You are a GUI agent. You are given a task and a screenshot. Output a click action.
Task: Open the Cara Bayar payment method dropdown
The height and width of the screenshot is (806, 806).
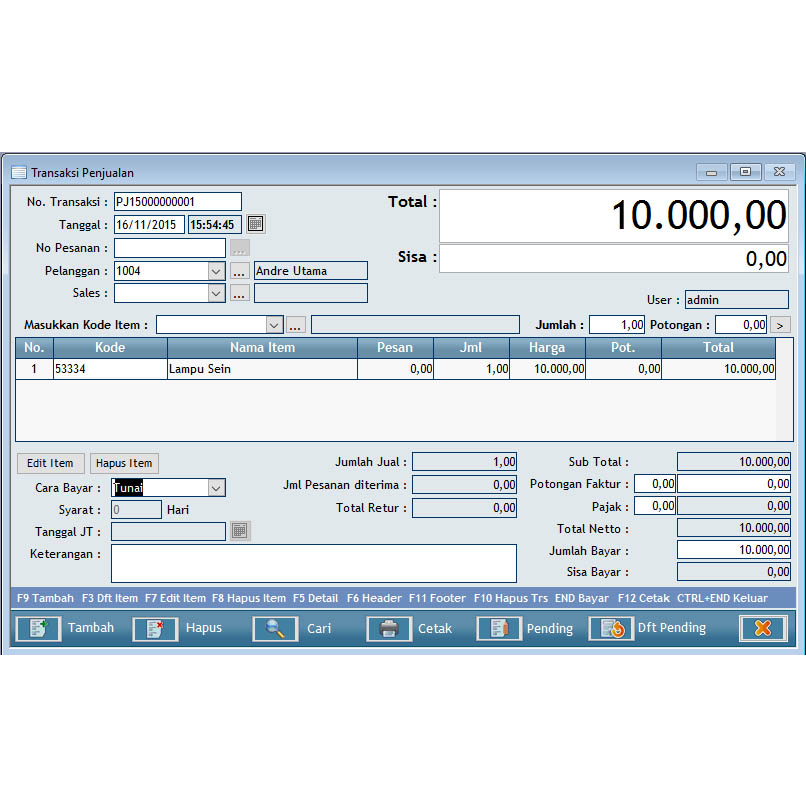[214, 488]
